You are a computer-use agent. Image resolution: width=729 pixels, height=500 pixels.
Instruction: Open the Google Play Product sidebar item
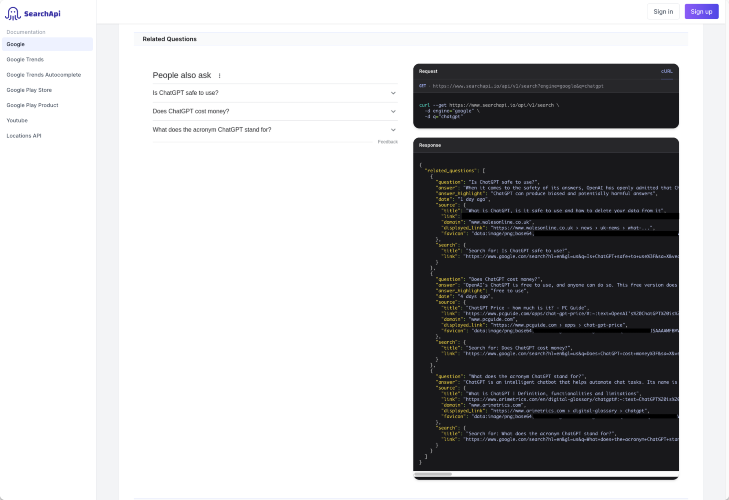(33, 105)
